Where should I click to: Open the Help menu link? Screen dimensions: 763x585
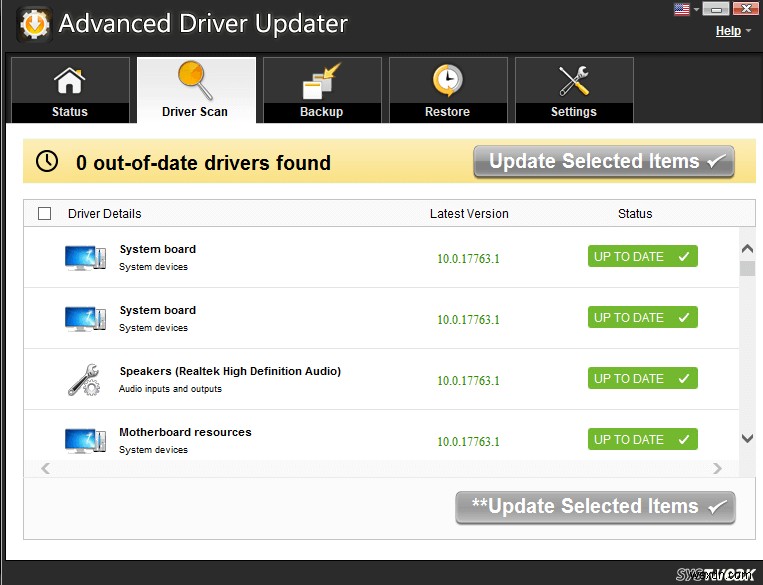(728, 31)
